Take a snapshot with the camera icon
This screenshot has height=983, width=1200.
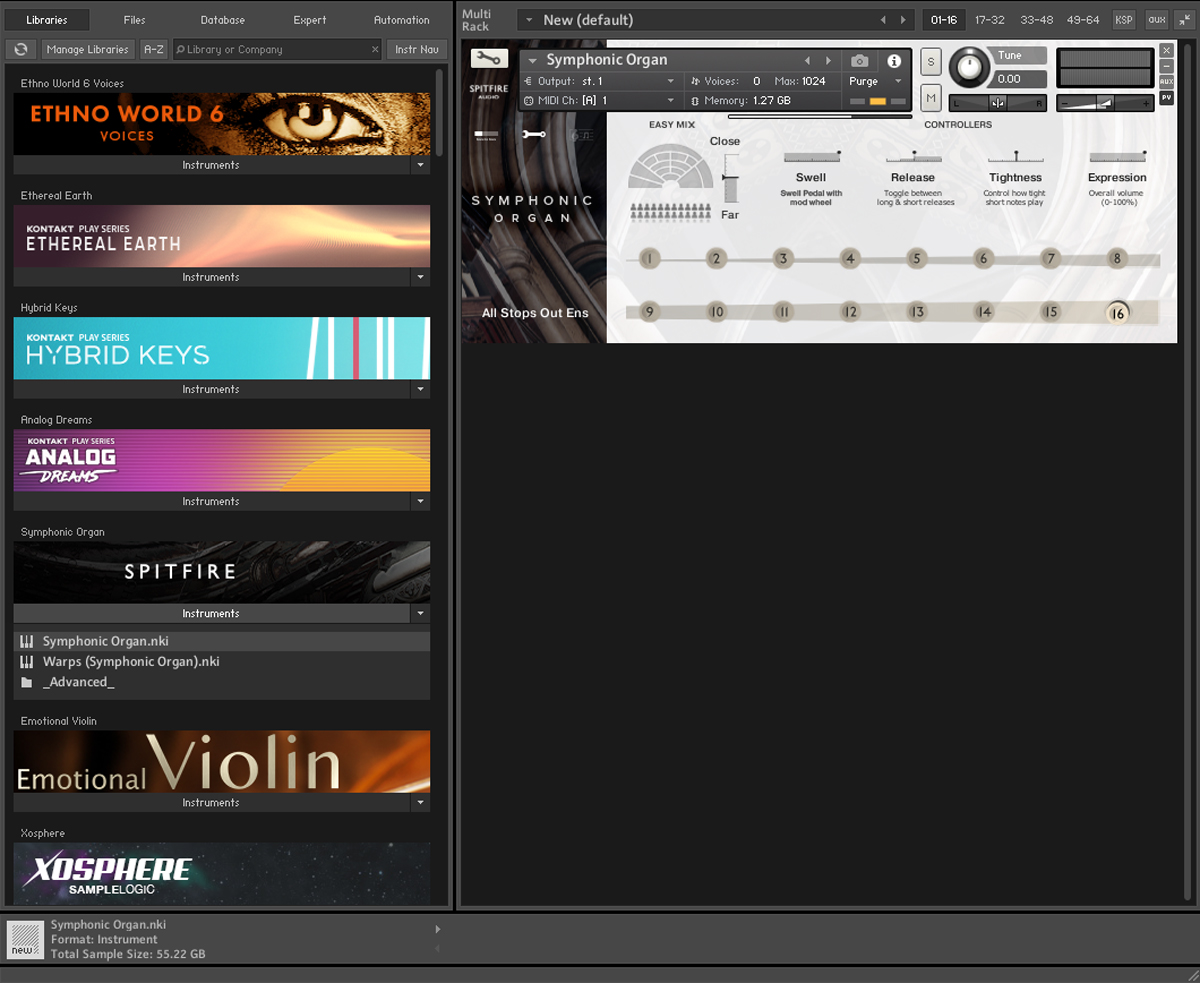tap(859, 61)
